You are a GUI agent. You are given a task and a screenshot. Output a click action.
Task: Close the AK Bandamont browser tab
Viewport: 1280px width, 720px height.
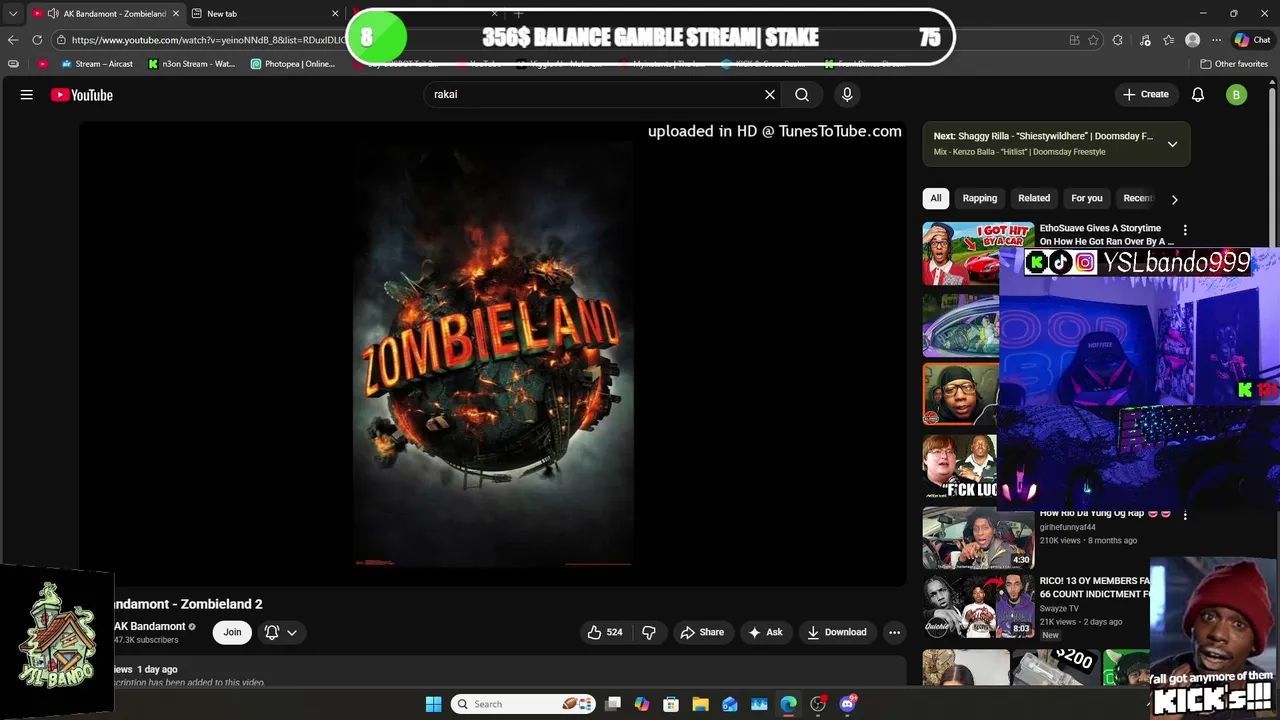coord(176,14)
